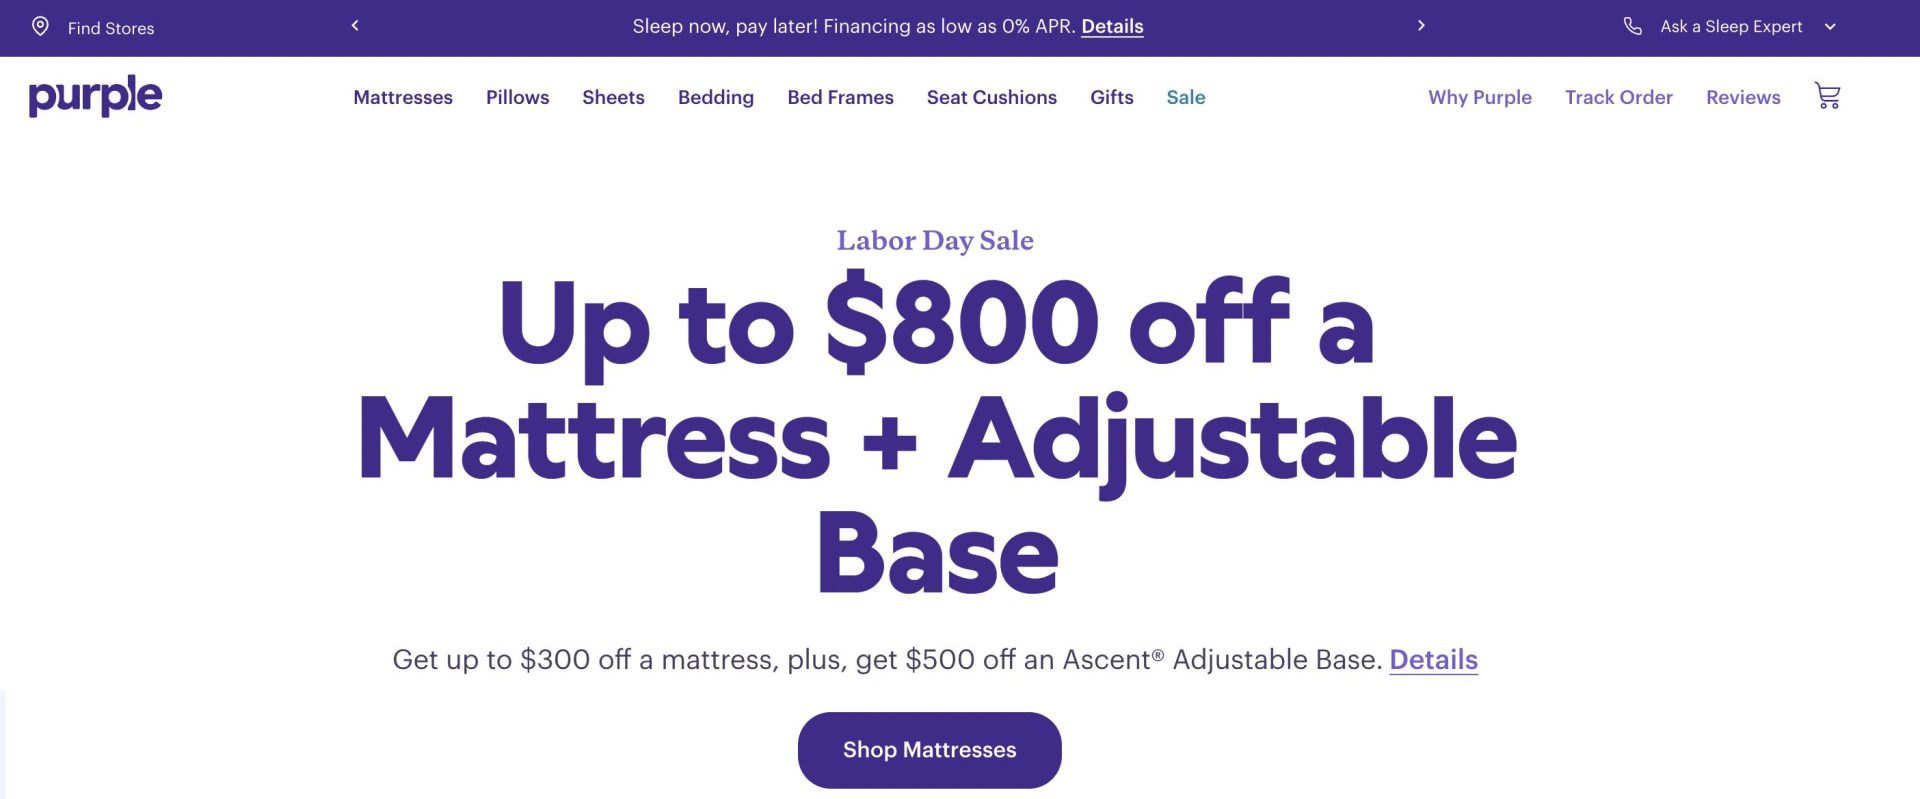Open the Sale page

point(1185,97)
